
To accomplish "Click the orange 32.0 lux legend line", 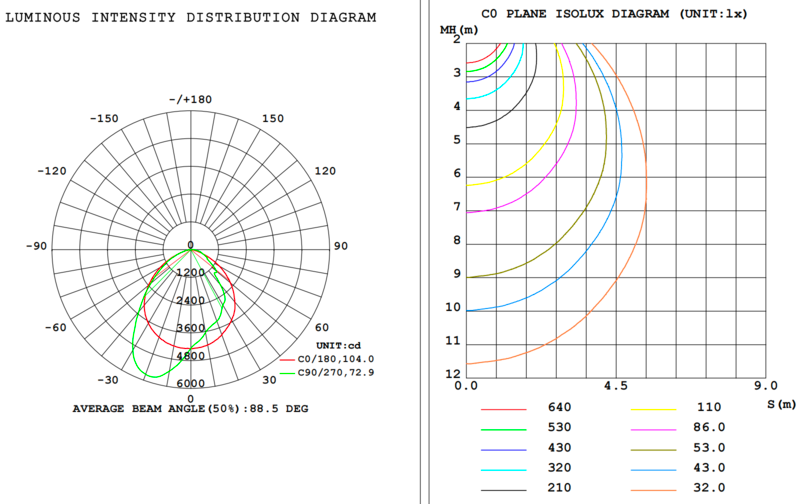I will click(x=654, y=489).
